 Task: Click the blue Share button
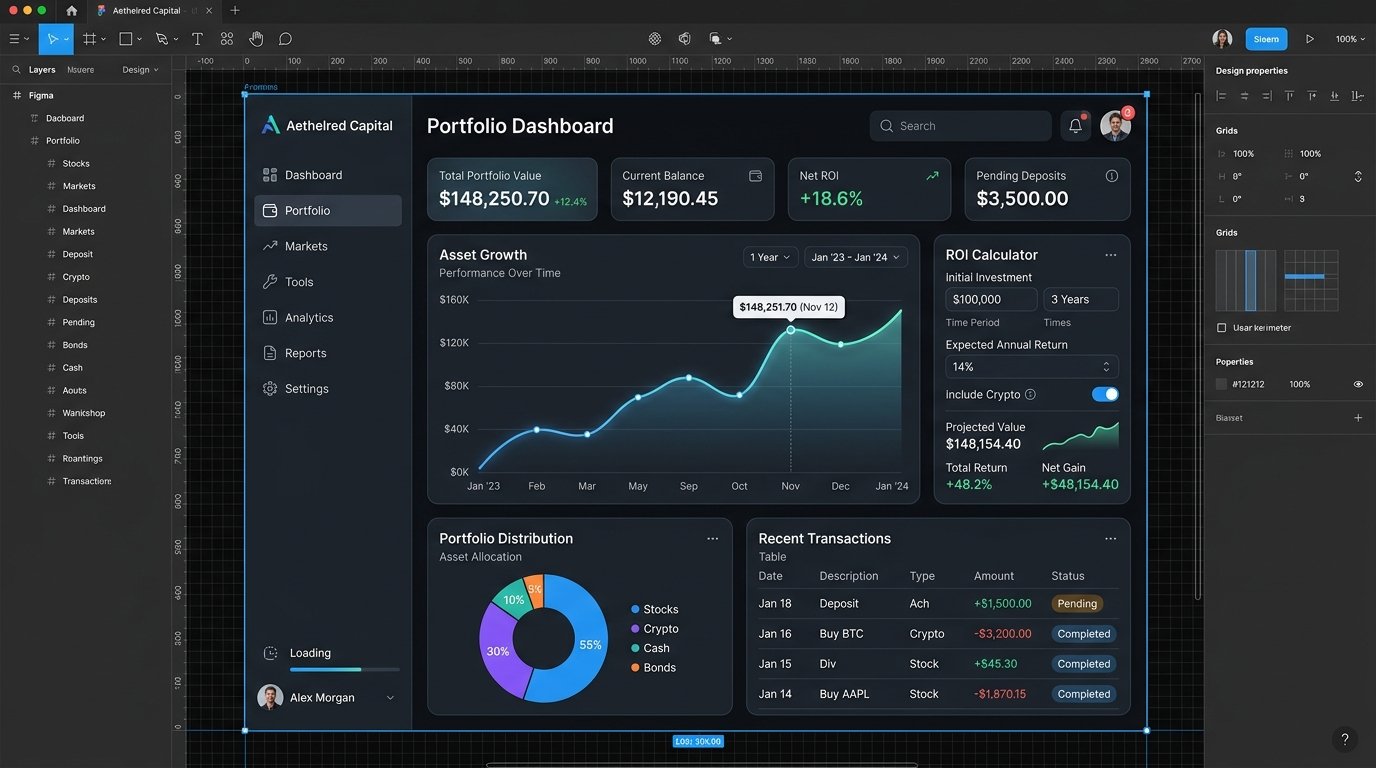click(x=1266, y=39)
